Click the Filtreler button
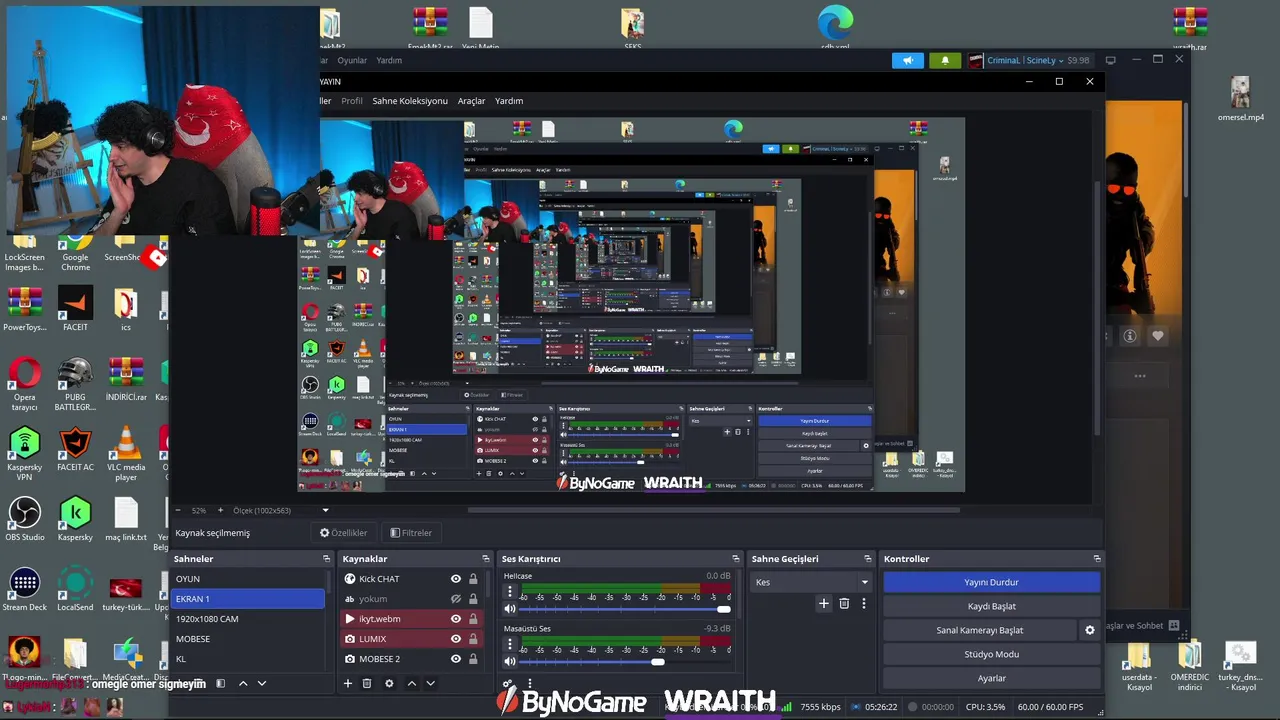 pos(411,533)
